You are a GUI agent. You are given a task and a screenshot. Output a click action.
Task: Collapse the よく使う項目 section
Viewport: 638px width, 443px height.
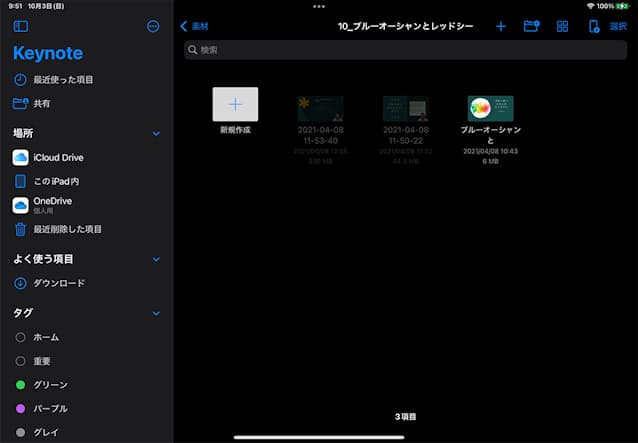click(x=155, y=259)
